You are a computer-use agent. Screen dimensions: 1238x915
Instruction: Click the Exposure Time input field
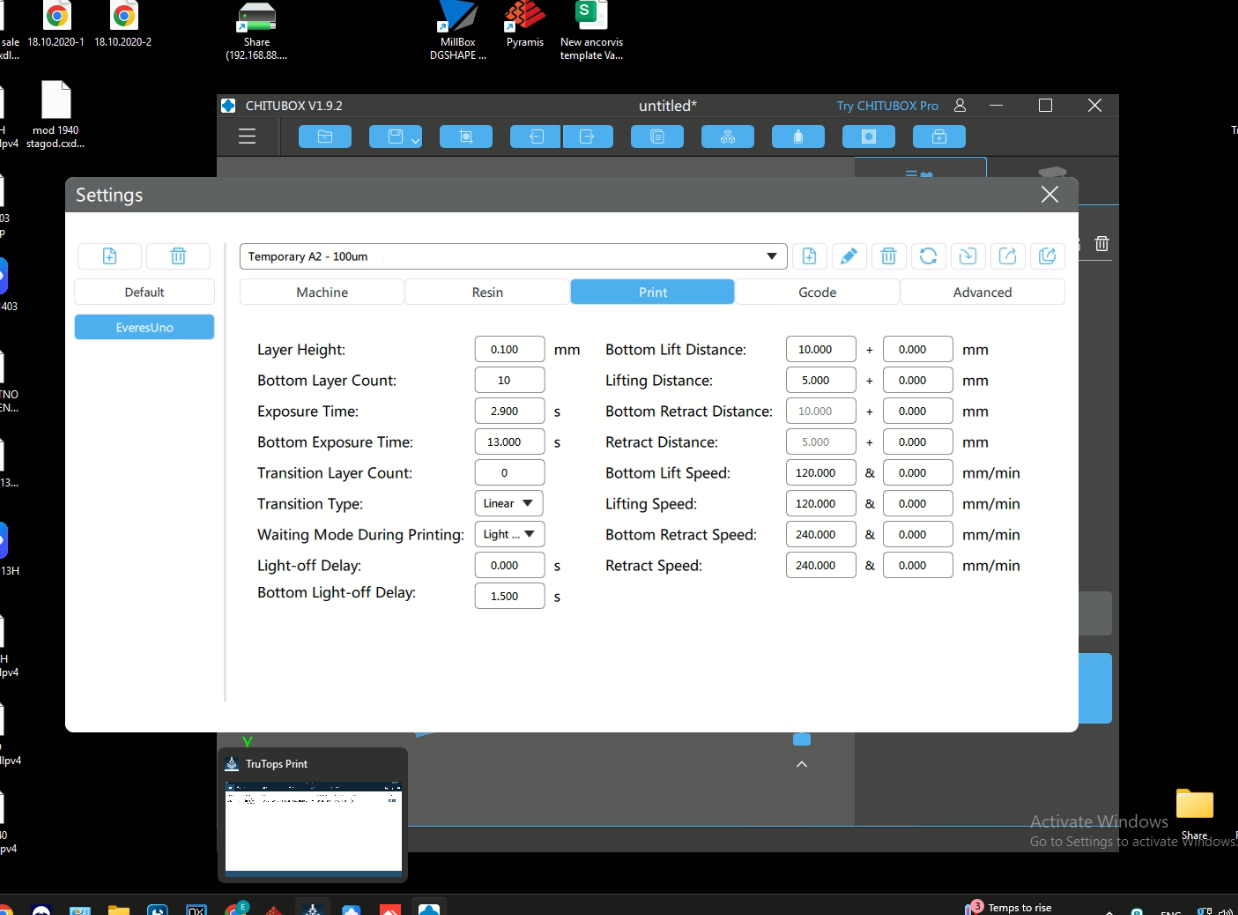pos(509,412)
